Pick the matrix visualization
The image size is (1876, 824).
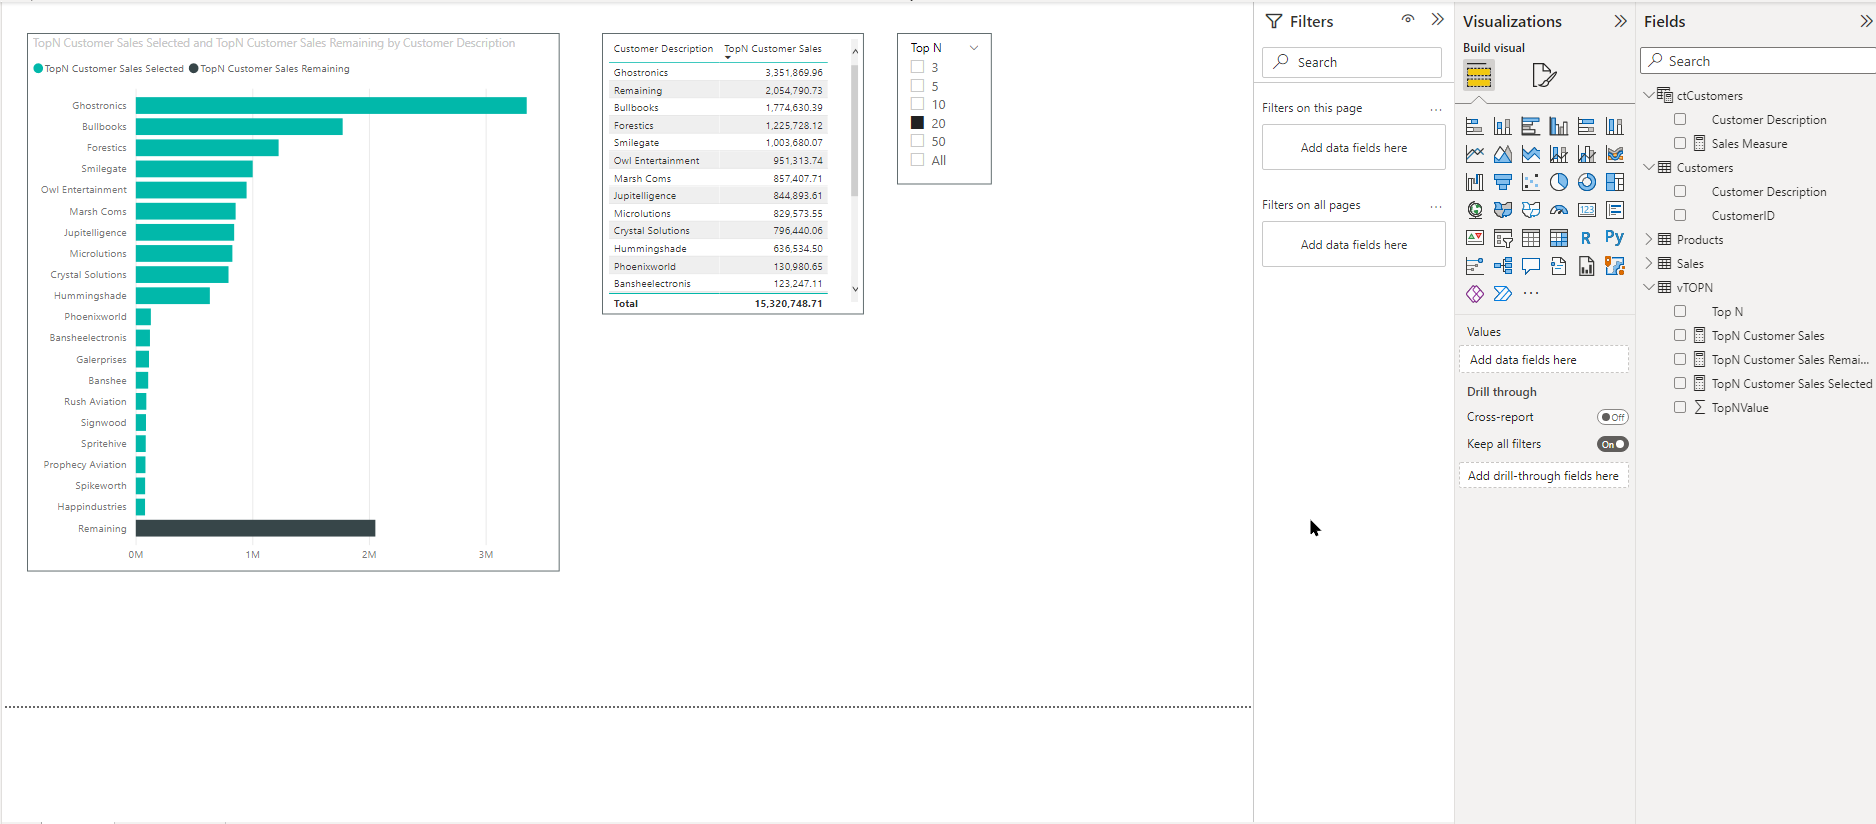[x=1558, y=238]
